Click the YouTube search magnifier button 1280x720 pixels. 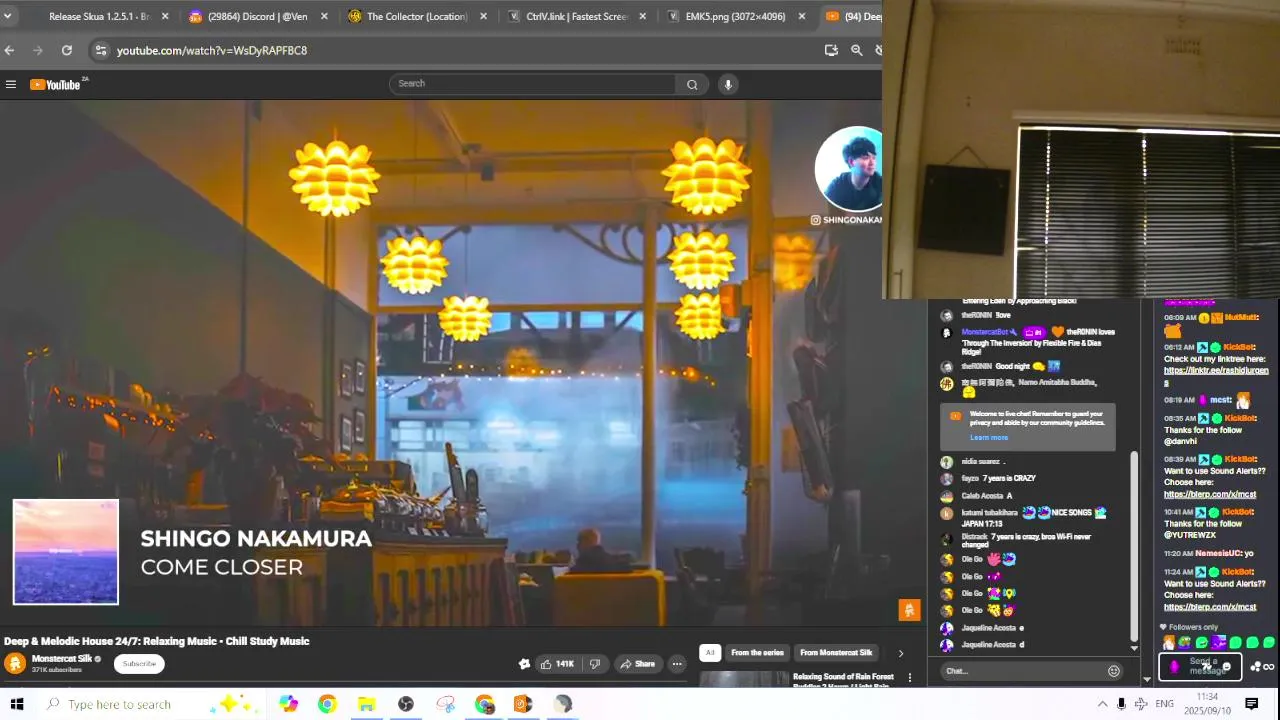pos(692,85)
